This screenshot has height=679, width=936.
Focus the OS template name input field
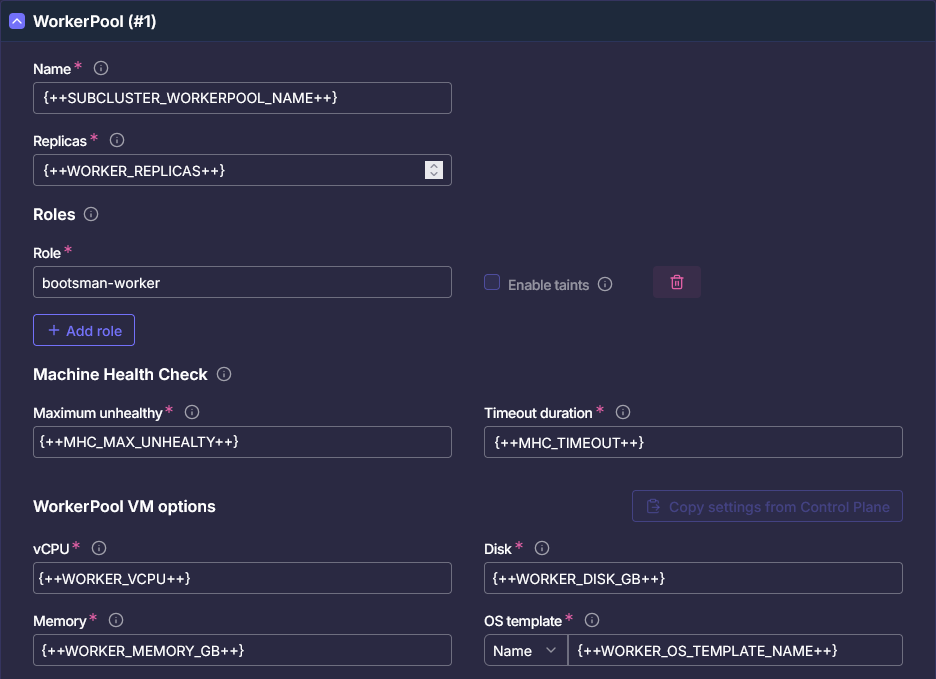tap(735, 650)
